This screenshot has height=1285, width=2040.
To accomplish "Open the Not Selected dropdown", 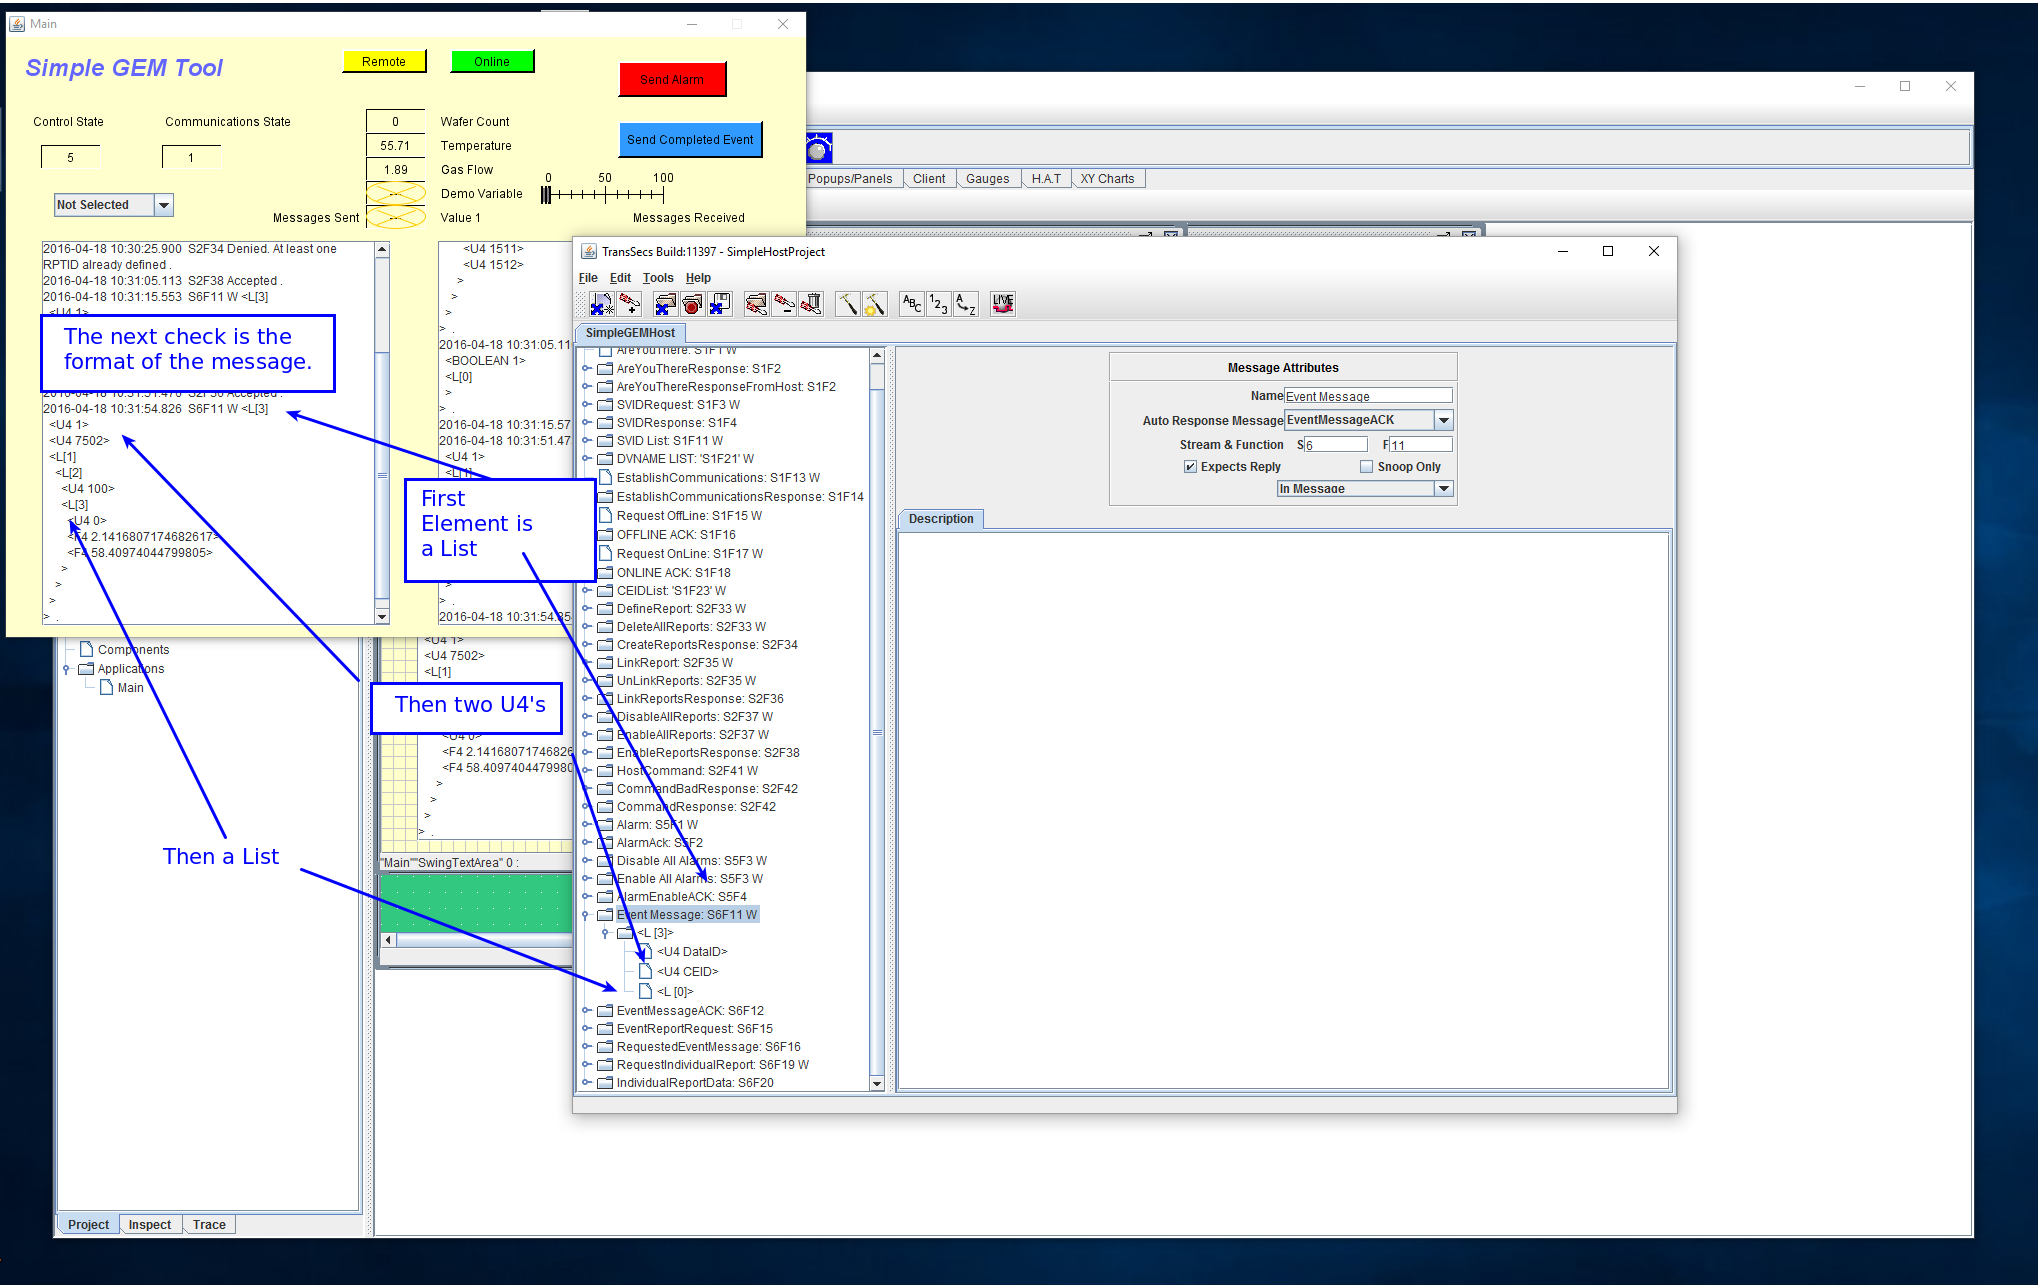I will (x=164, y=204).
